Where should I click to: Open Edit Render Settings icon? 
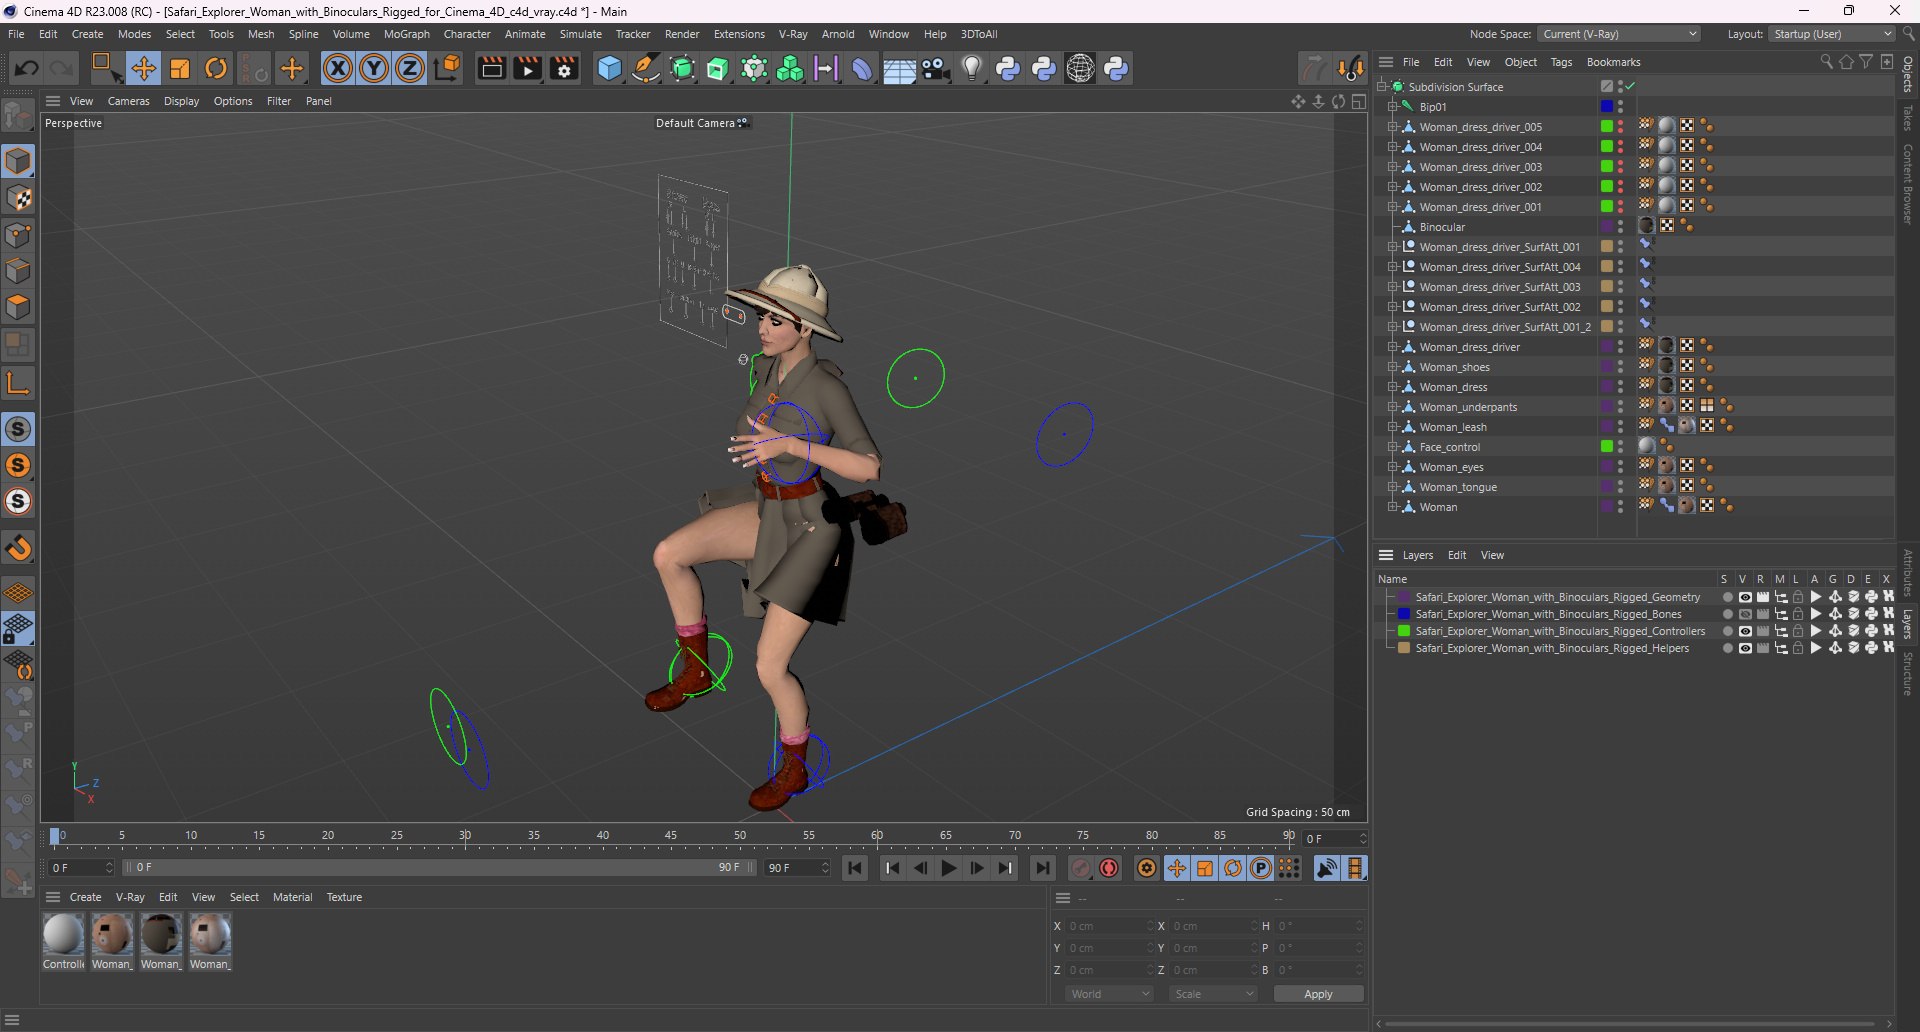(564, 68)
